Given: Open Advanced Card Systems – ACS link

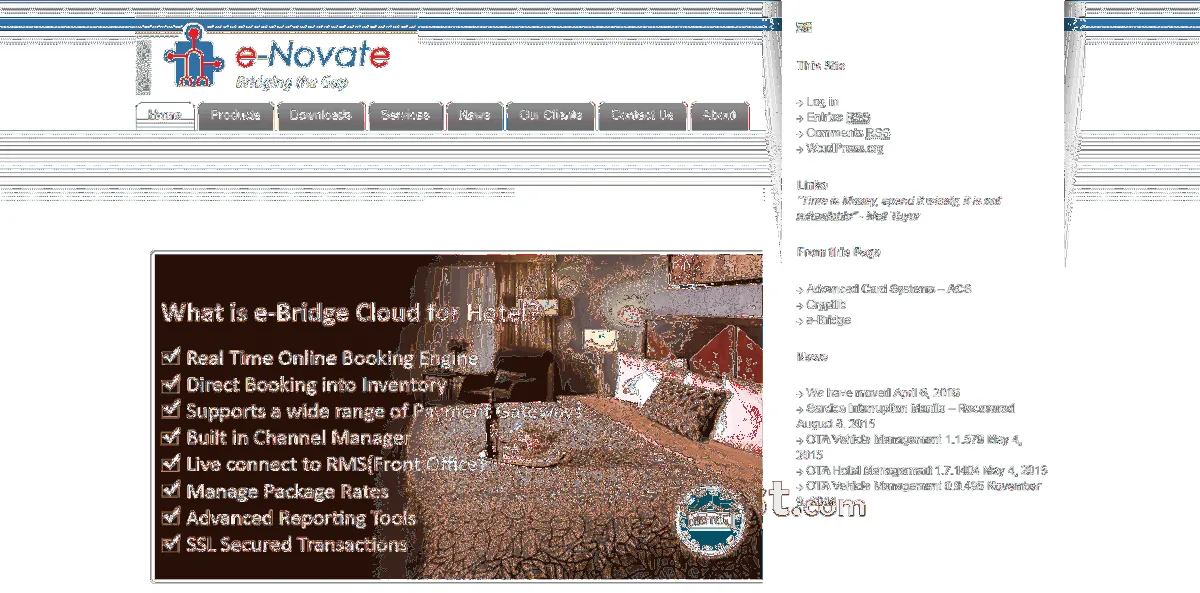Looking at the screenshot, I should coord(889,289).
